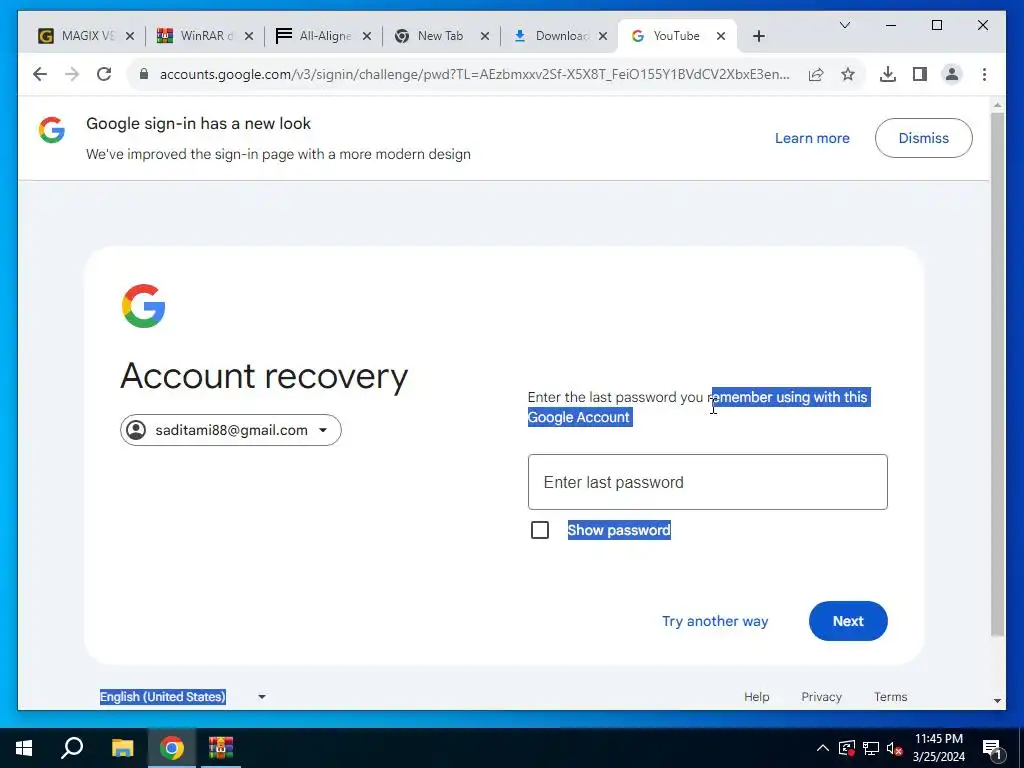Reload the current page
The image size is (1024, 768).
pos(104,74)
